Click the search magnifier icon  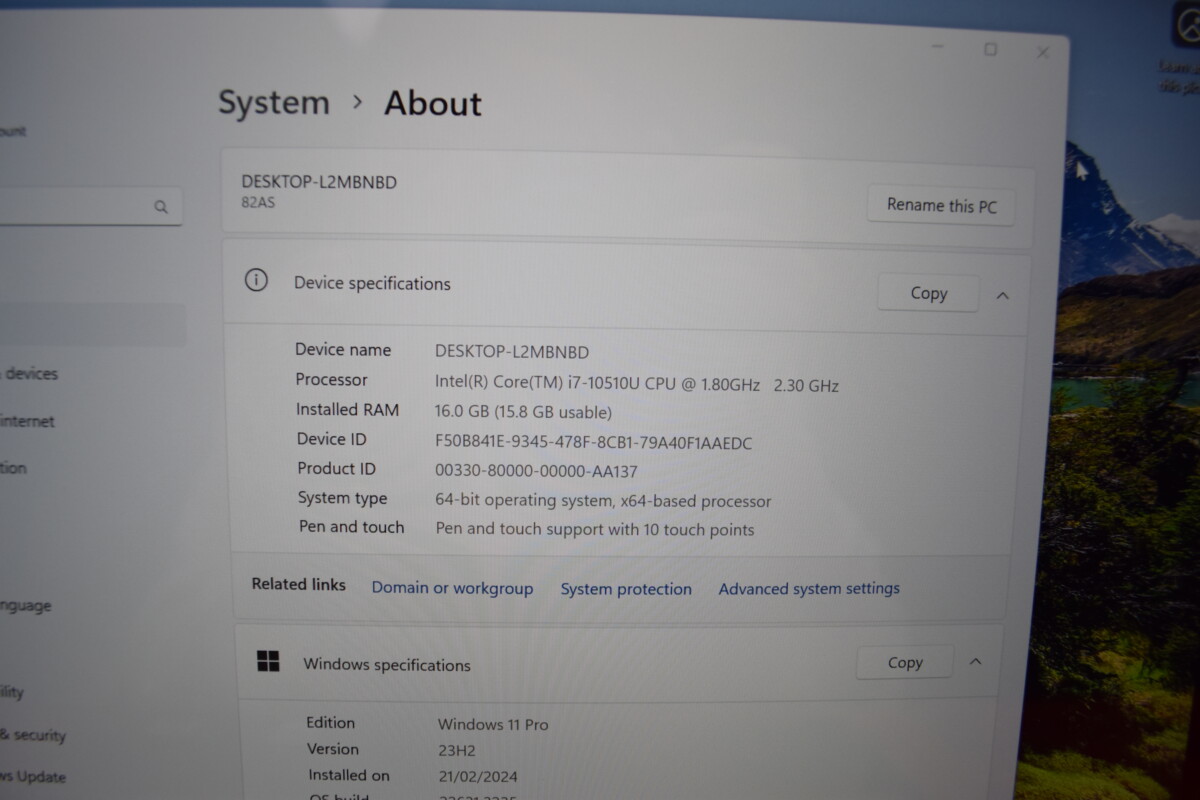tap(160, 207)
